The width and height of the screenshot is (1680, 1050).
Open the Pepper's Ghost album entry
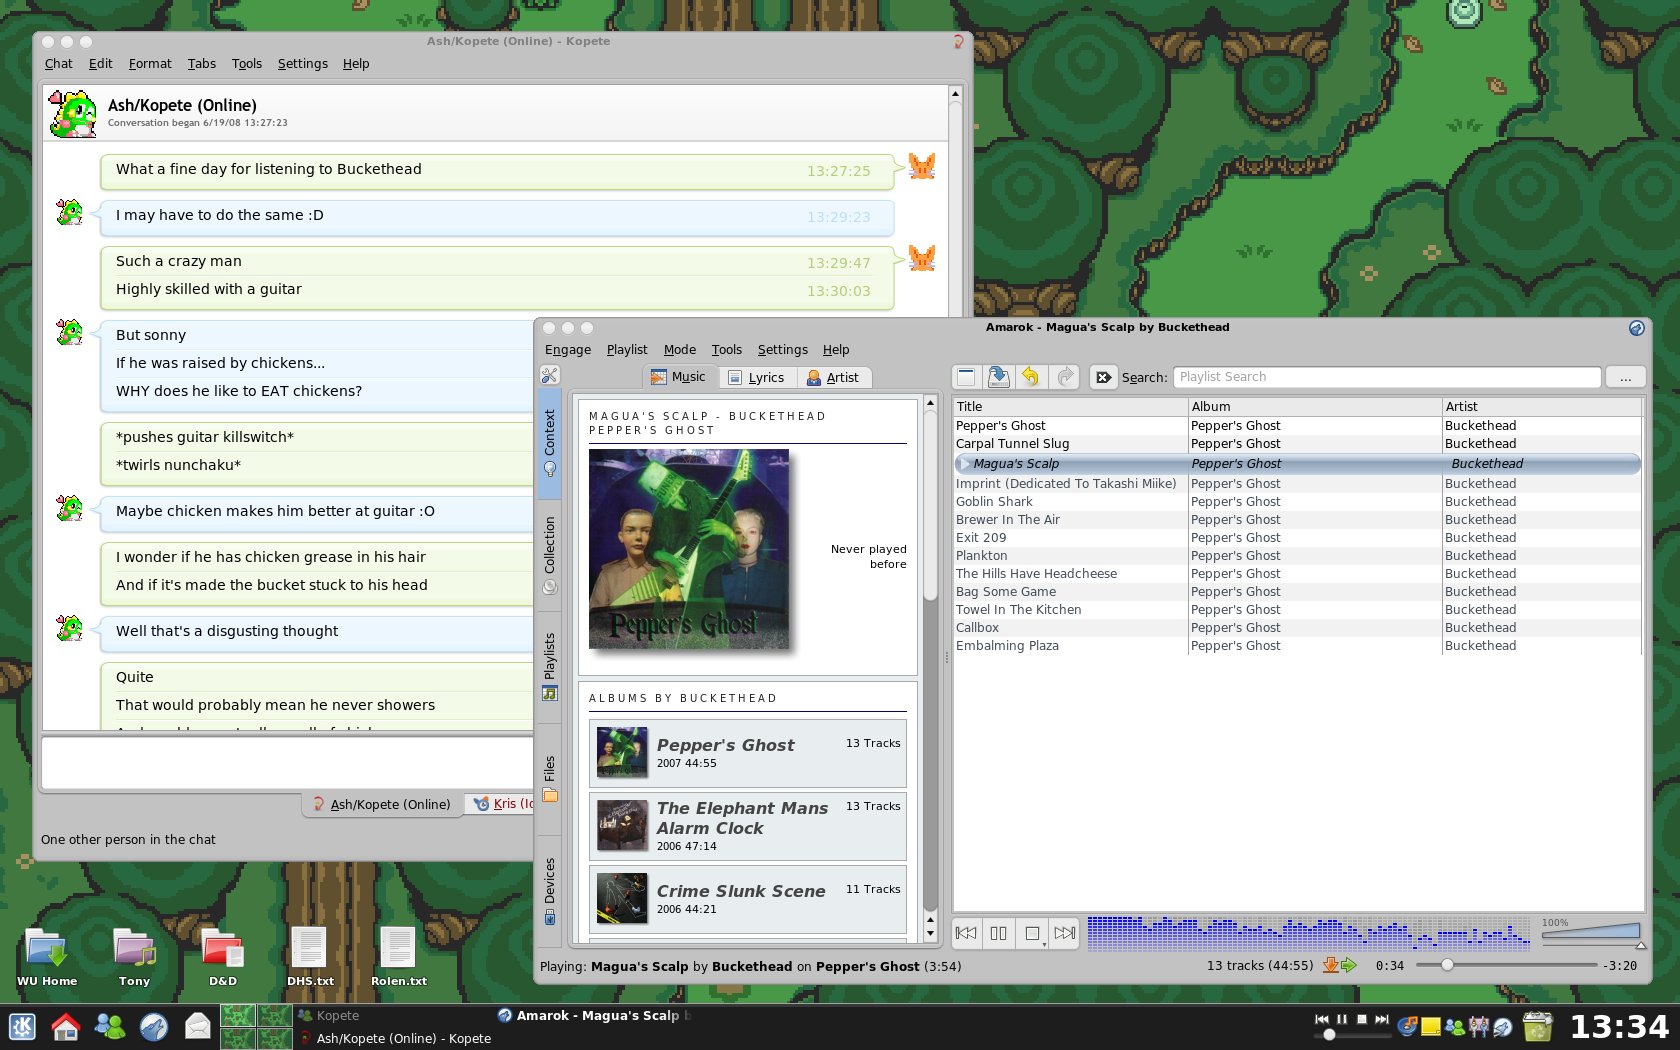pyautogui.click(x=748, y=753)
